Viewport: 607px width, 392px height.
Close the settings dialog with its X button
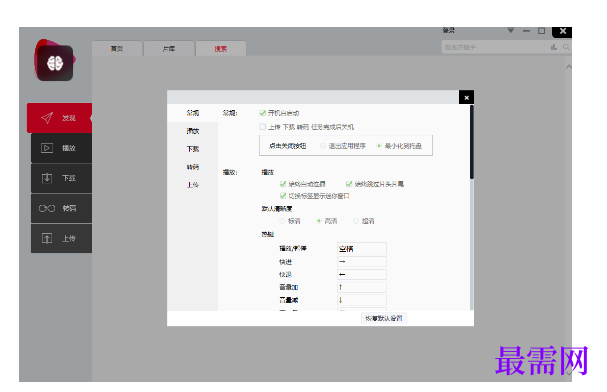[466, 98]
